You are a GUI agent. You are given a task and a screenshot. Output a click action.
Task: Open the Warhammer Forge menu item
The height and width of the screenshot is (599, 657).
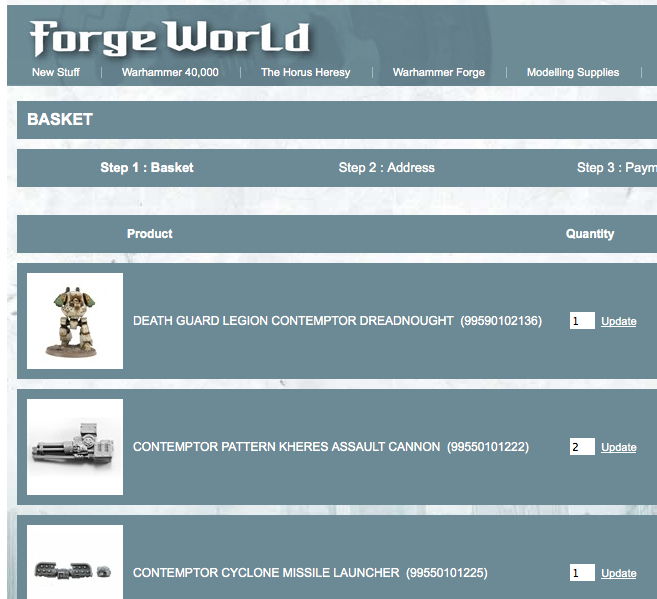(x=438, y=72)
